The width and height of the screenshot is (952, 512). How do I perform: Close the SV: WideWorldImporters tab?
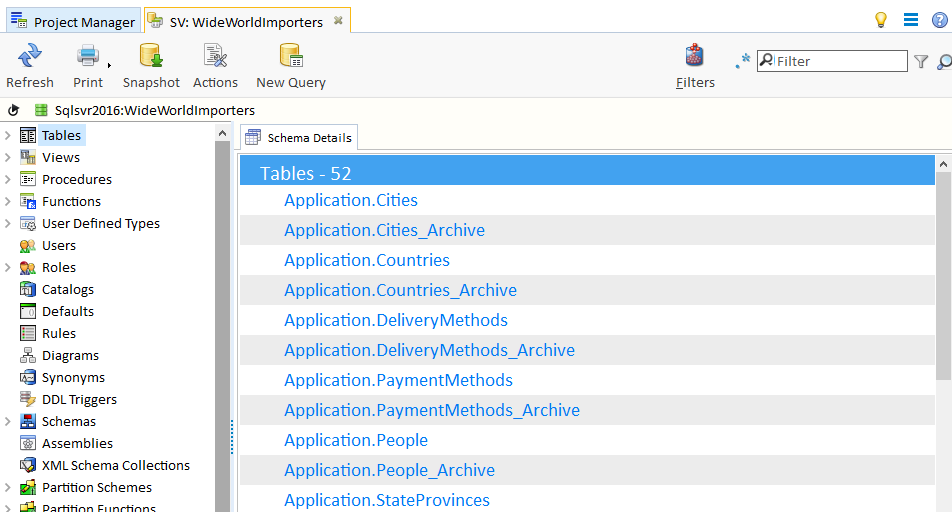click(x=338, y=21)
